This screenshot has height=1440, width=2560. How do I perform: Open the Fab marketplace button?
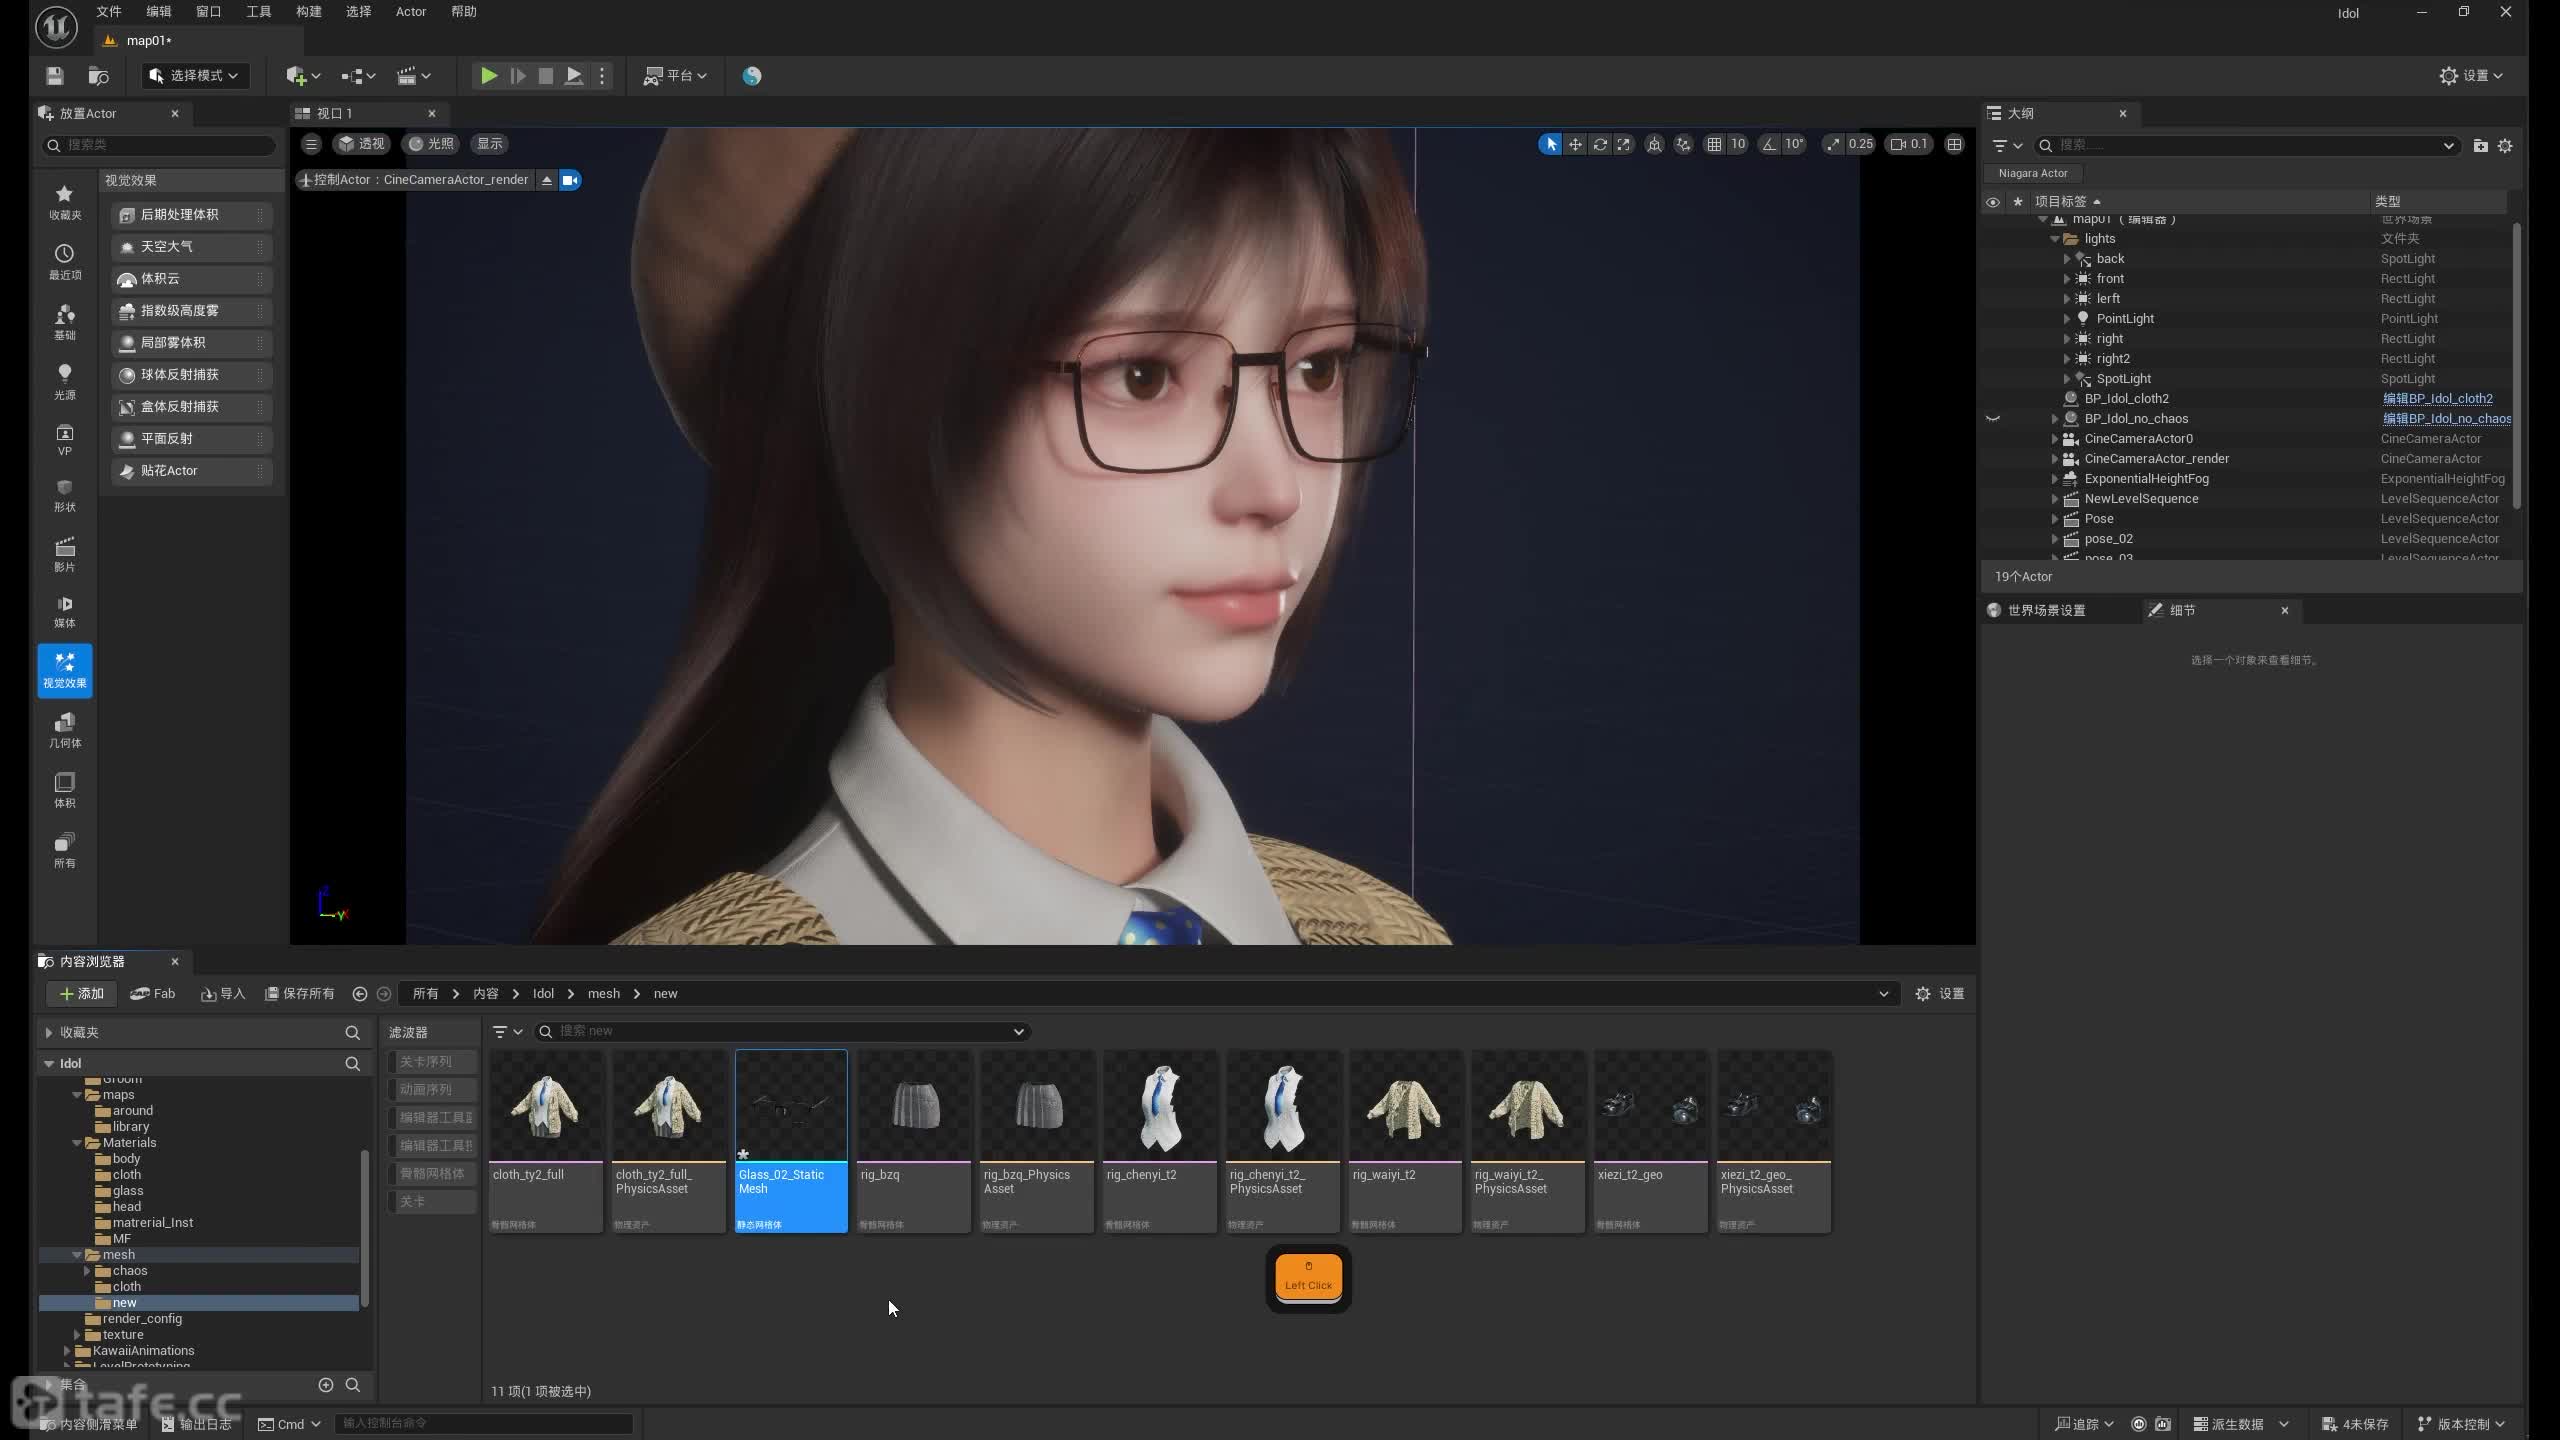coord(153,993)
